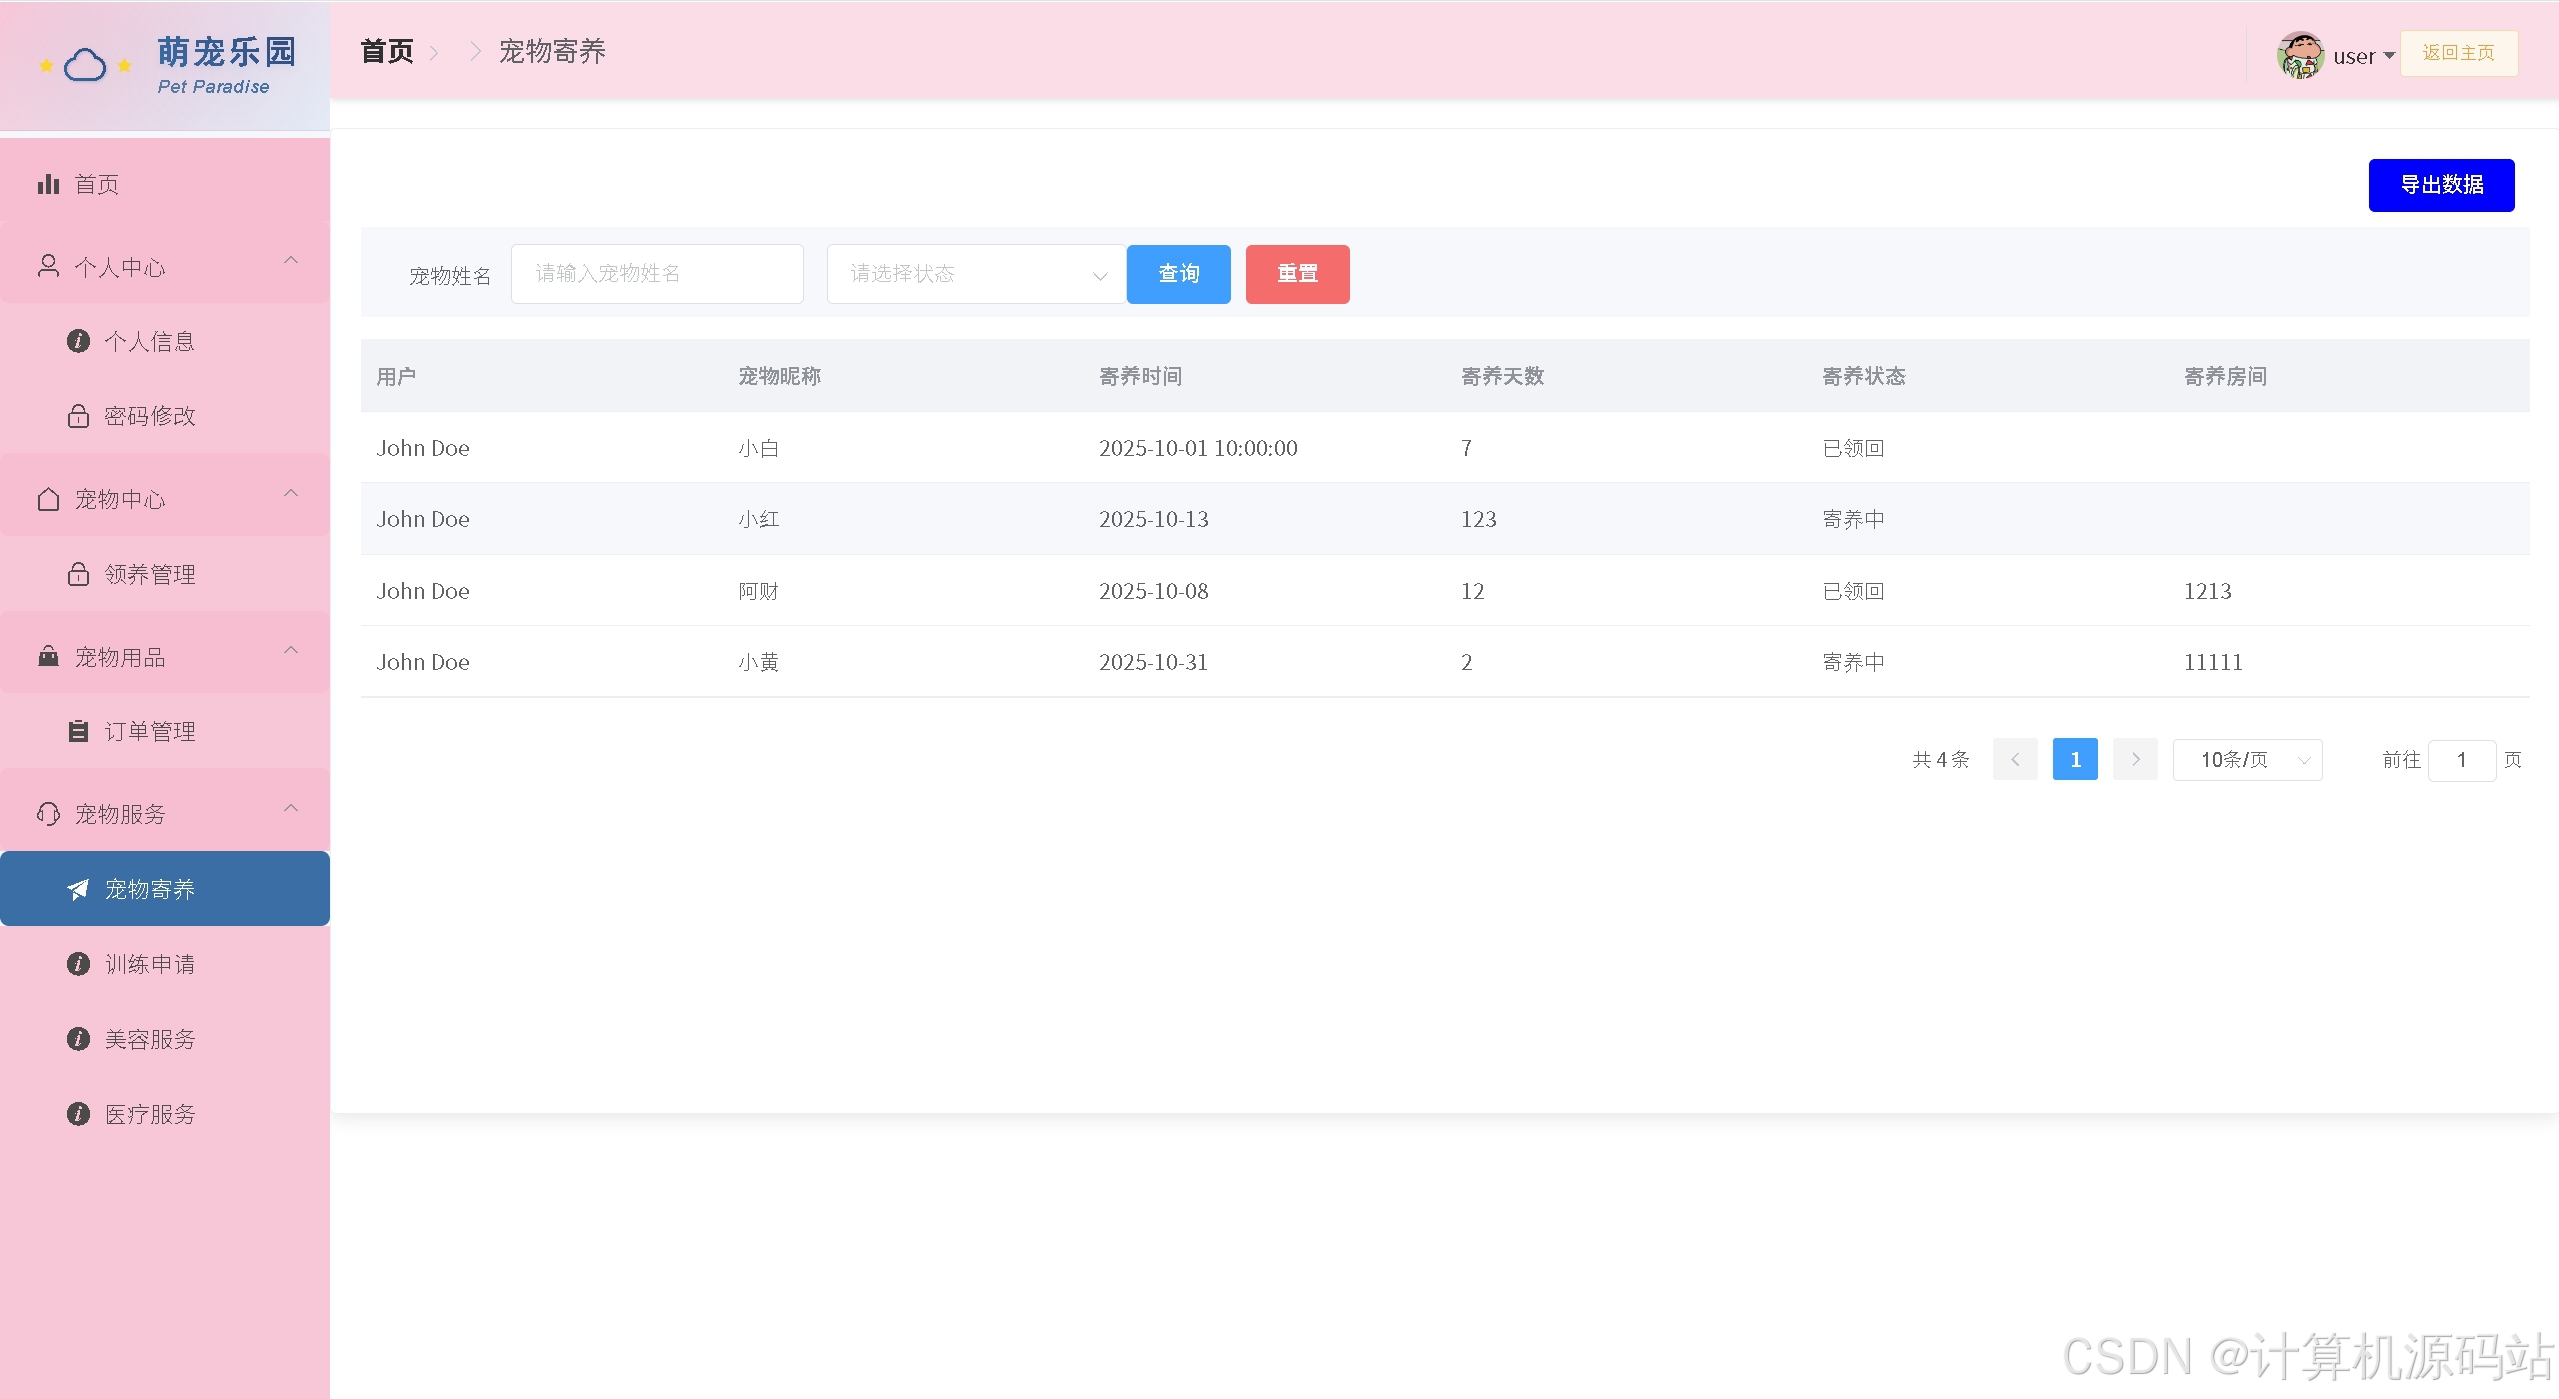This screenshot has height=1399, width=2559.
Task: Click the info icon beside 医疗服务
Action: (x=78, y=1114)
